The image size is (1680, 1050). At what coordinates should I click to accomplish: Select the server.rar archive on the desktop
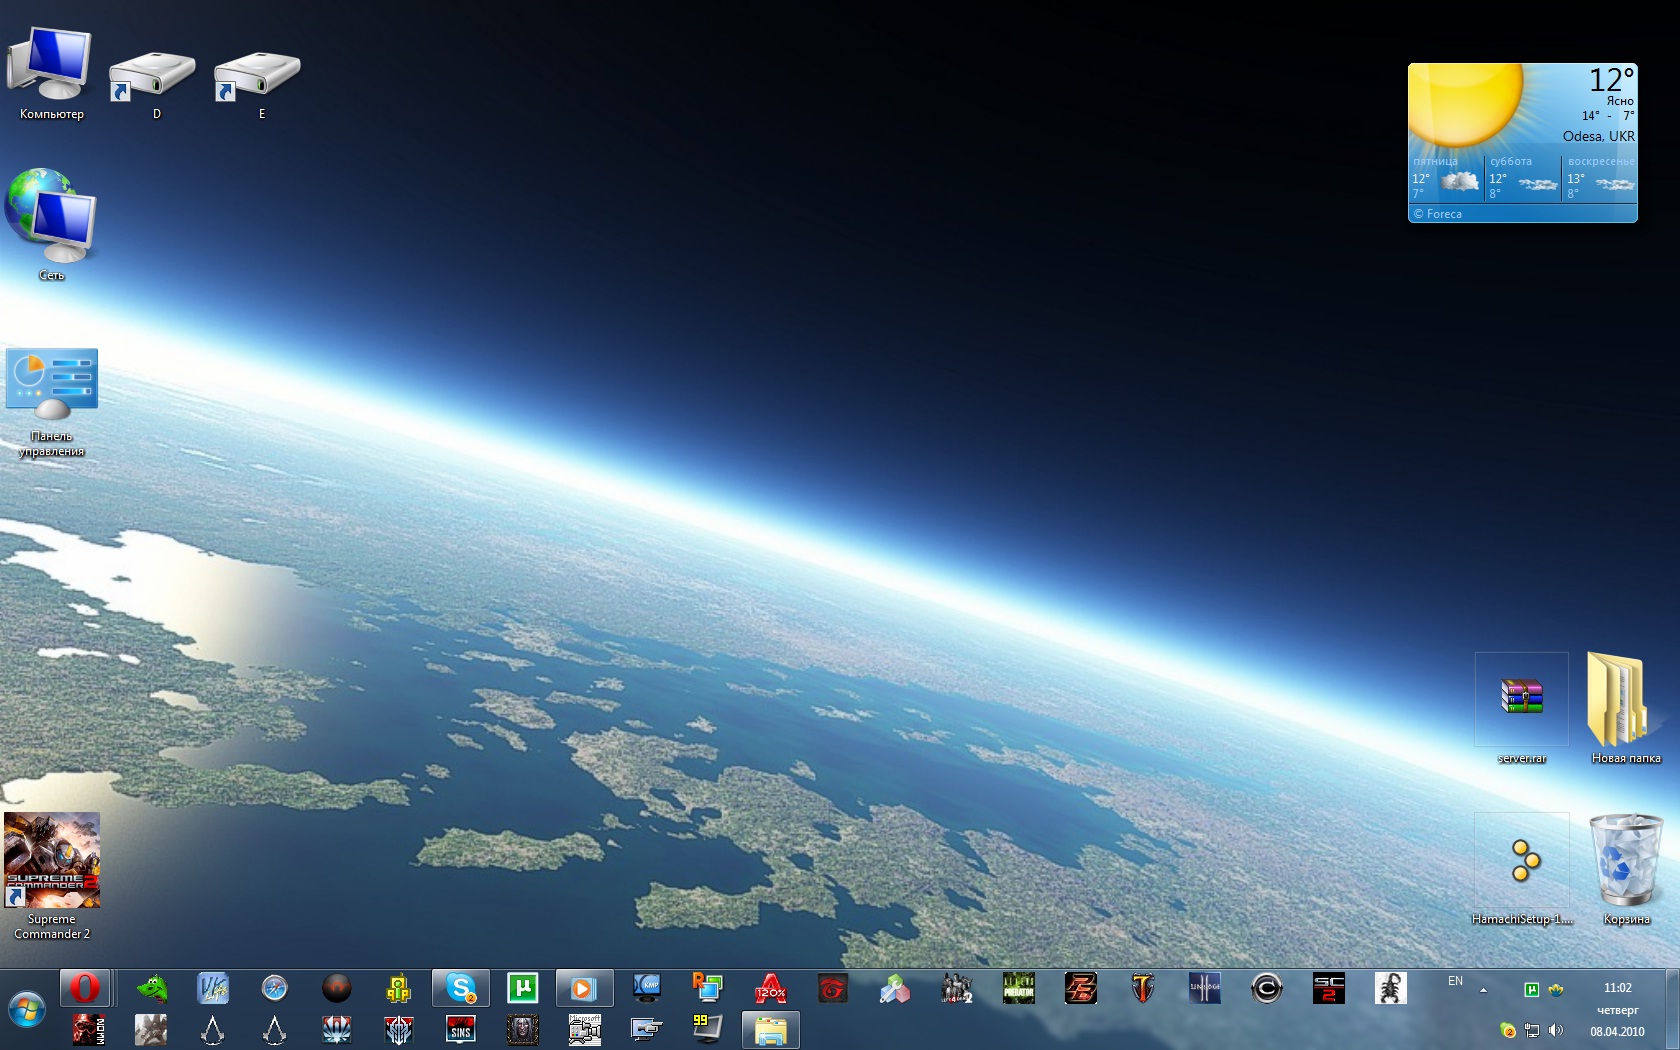(1522, 709)
